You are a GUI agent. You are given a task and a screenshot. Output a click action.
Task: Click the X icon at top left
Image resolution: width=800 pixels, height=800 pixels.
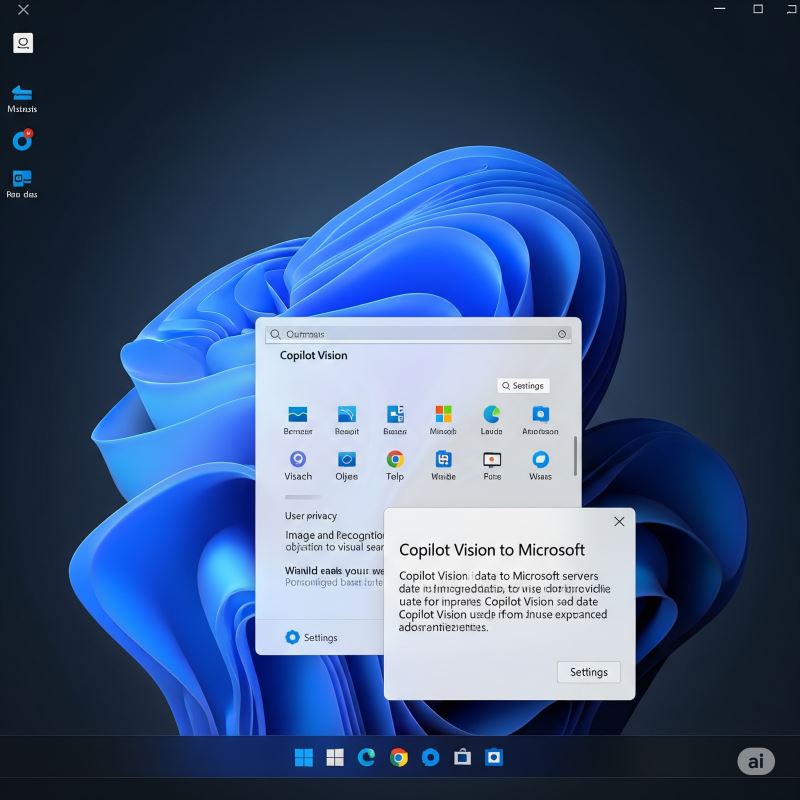click(x=23, y=10)
